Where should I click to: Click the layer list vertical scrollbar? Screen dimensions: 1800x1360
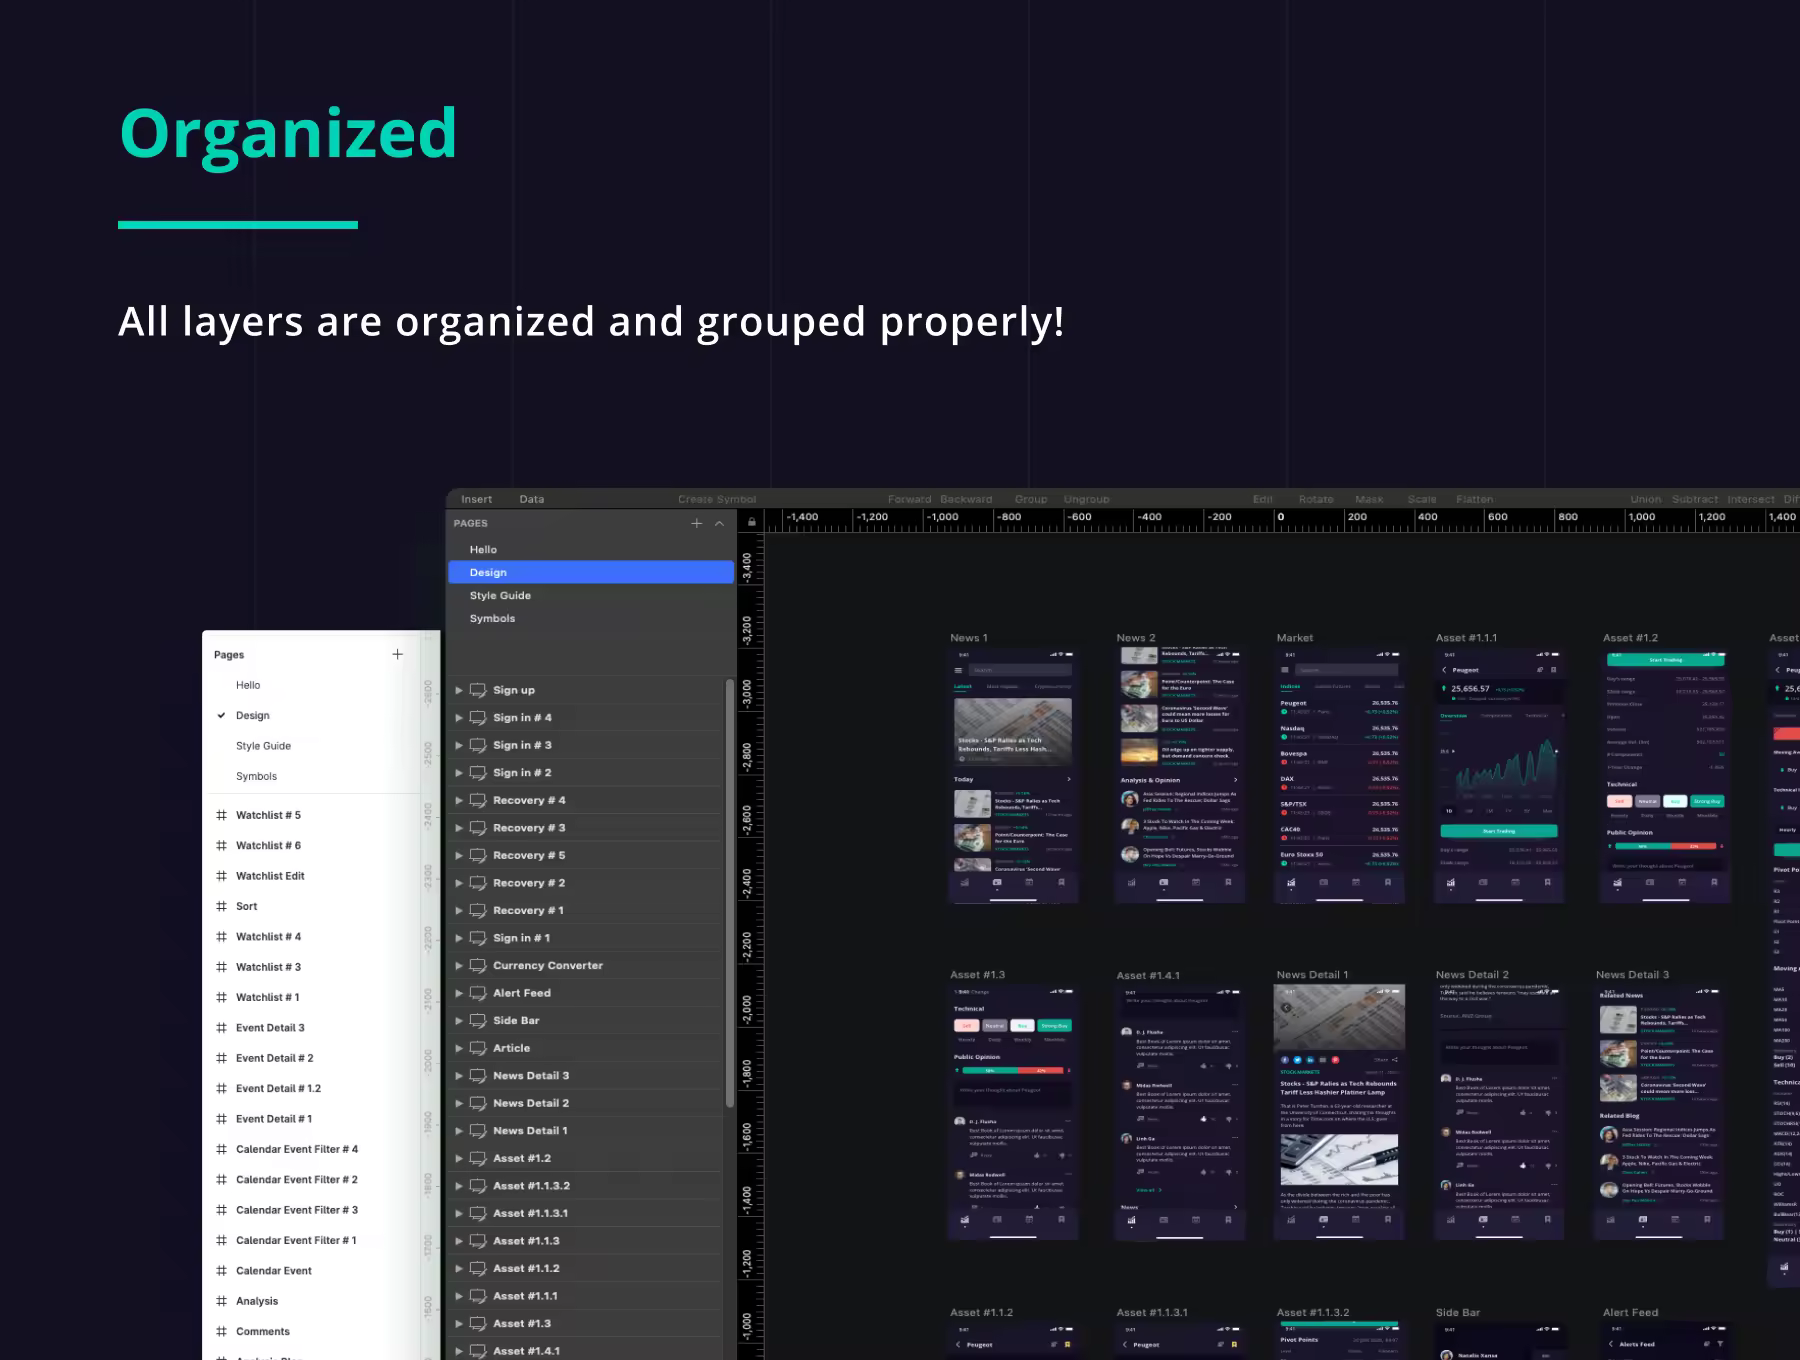[x=730, y=892]
